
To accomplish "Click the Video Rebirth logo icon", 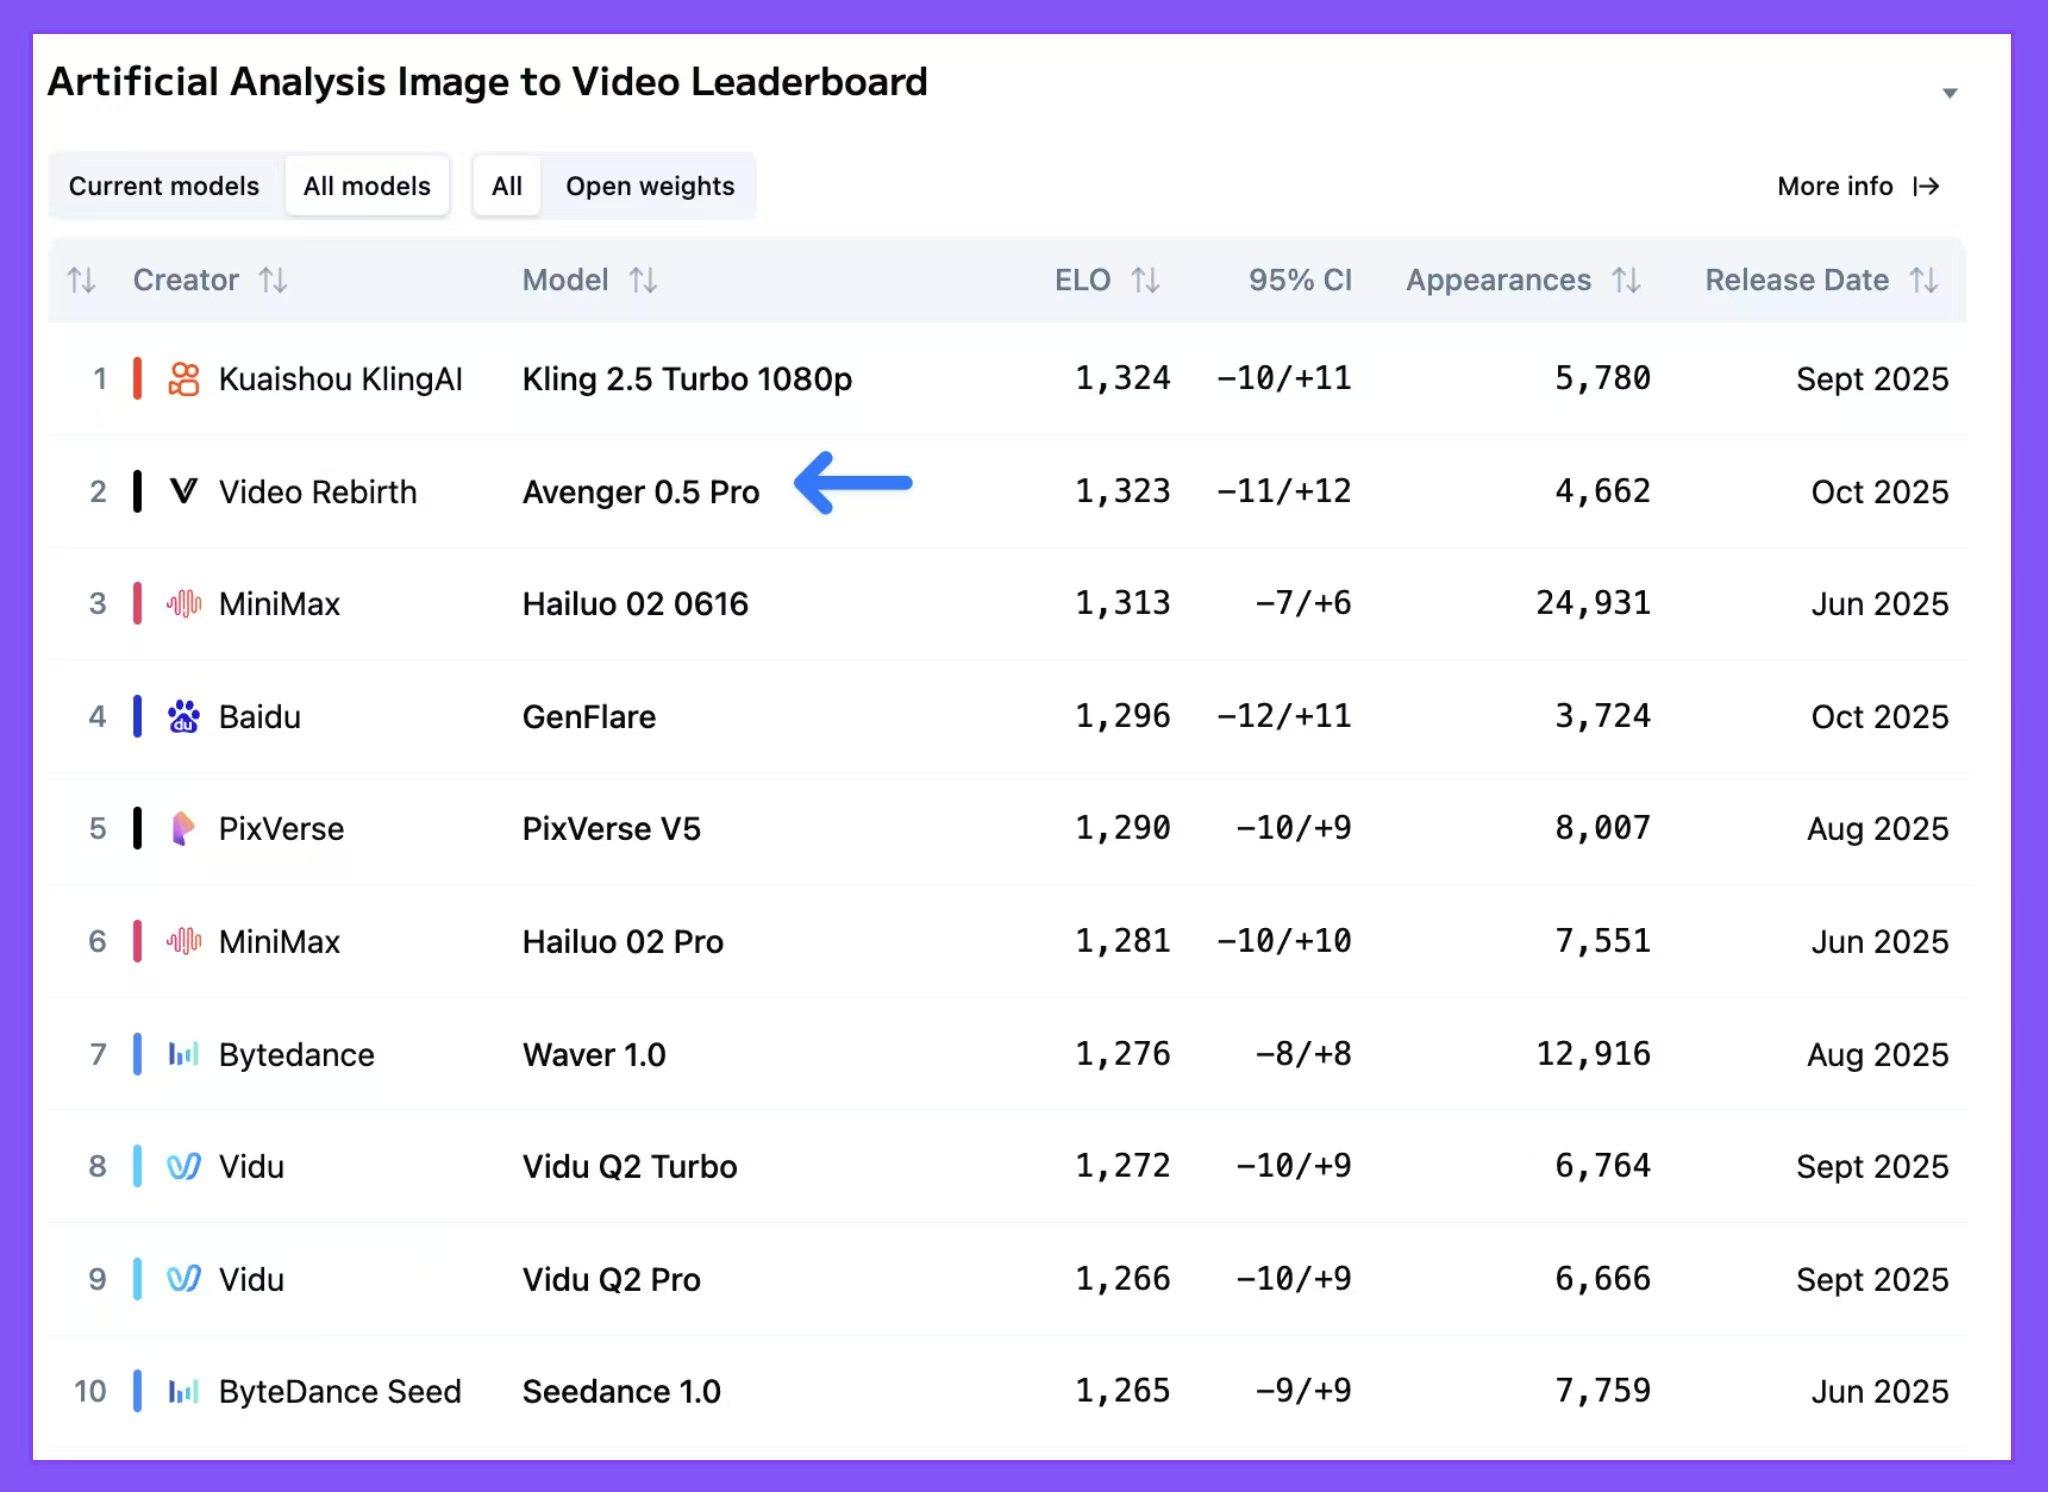I will click(x=184, y=491).
